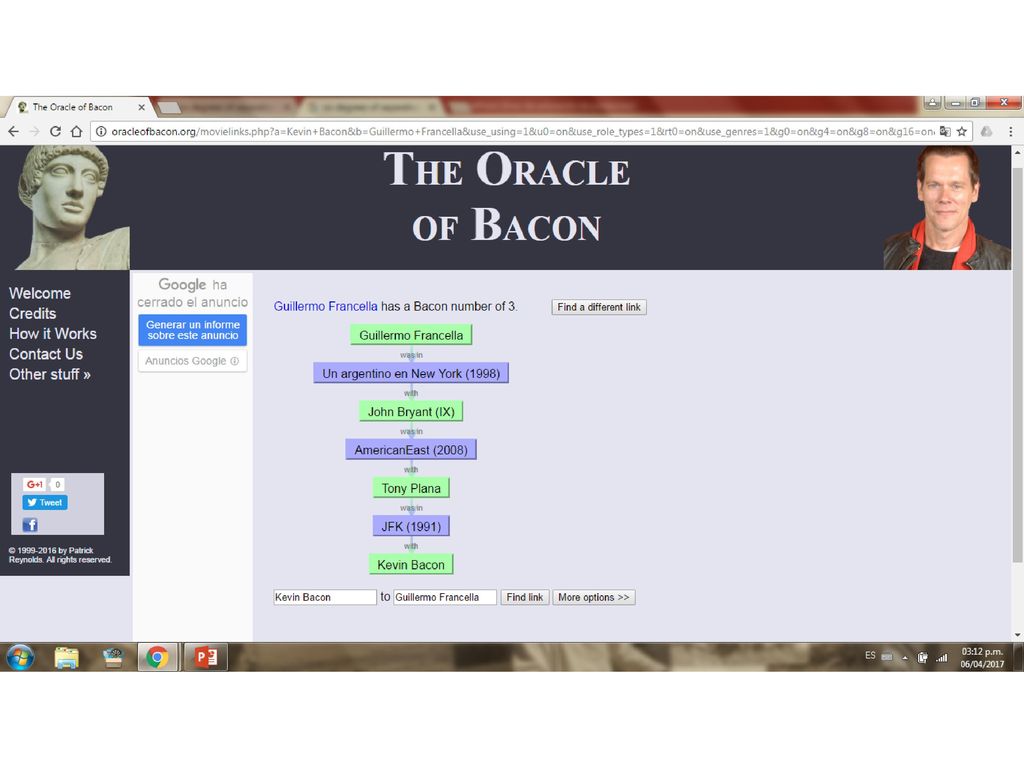Click the browser forward arrow
This screenshot has width=1024, height=768.
35,131
